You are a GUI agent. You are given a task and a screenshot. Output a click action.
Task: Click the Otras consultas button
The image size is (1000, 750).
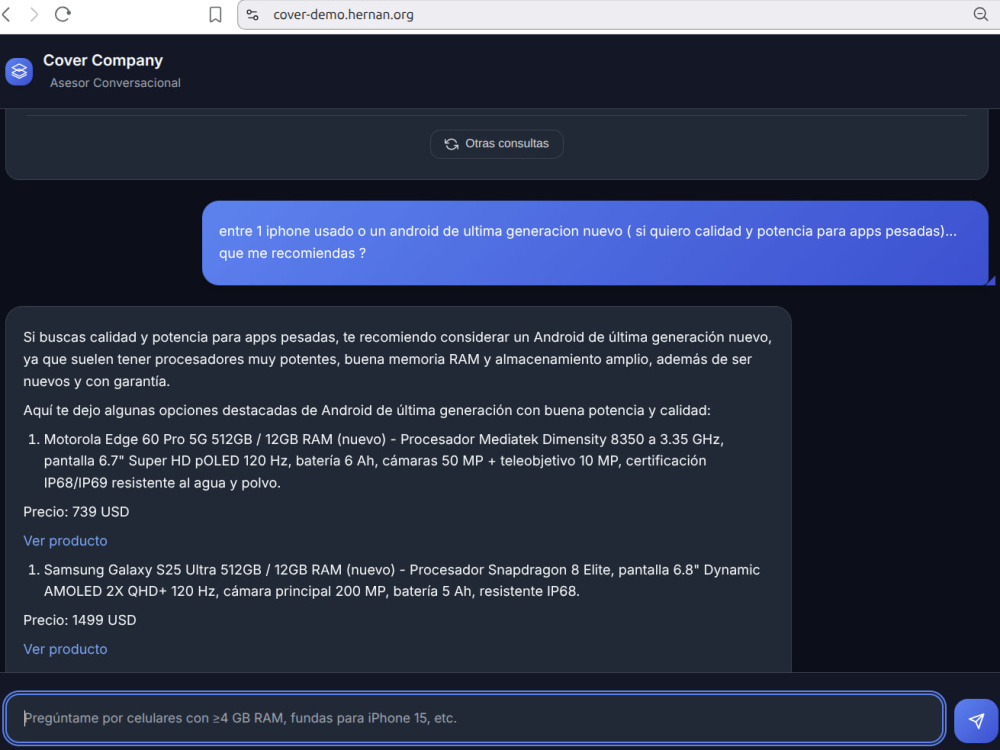pyautogui.click(x=497, y=144)
